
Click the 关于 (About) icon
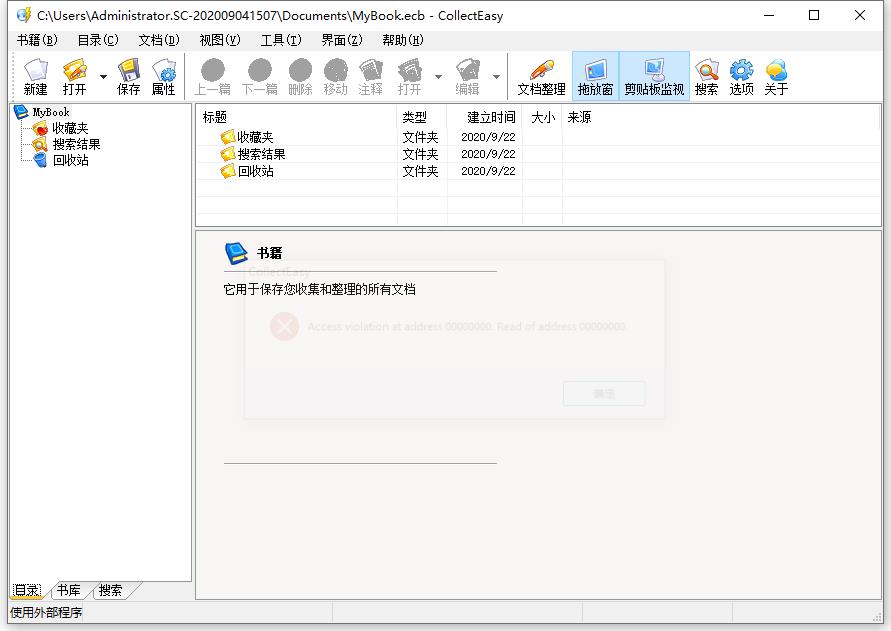[776, 76]
